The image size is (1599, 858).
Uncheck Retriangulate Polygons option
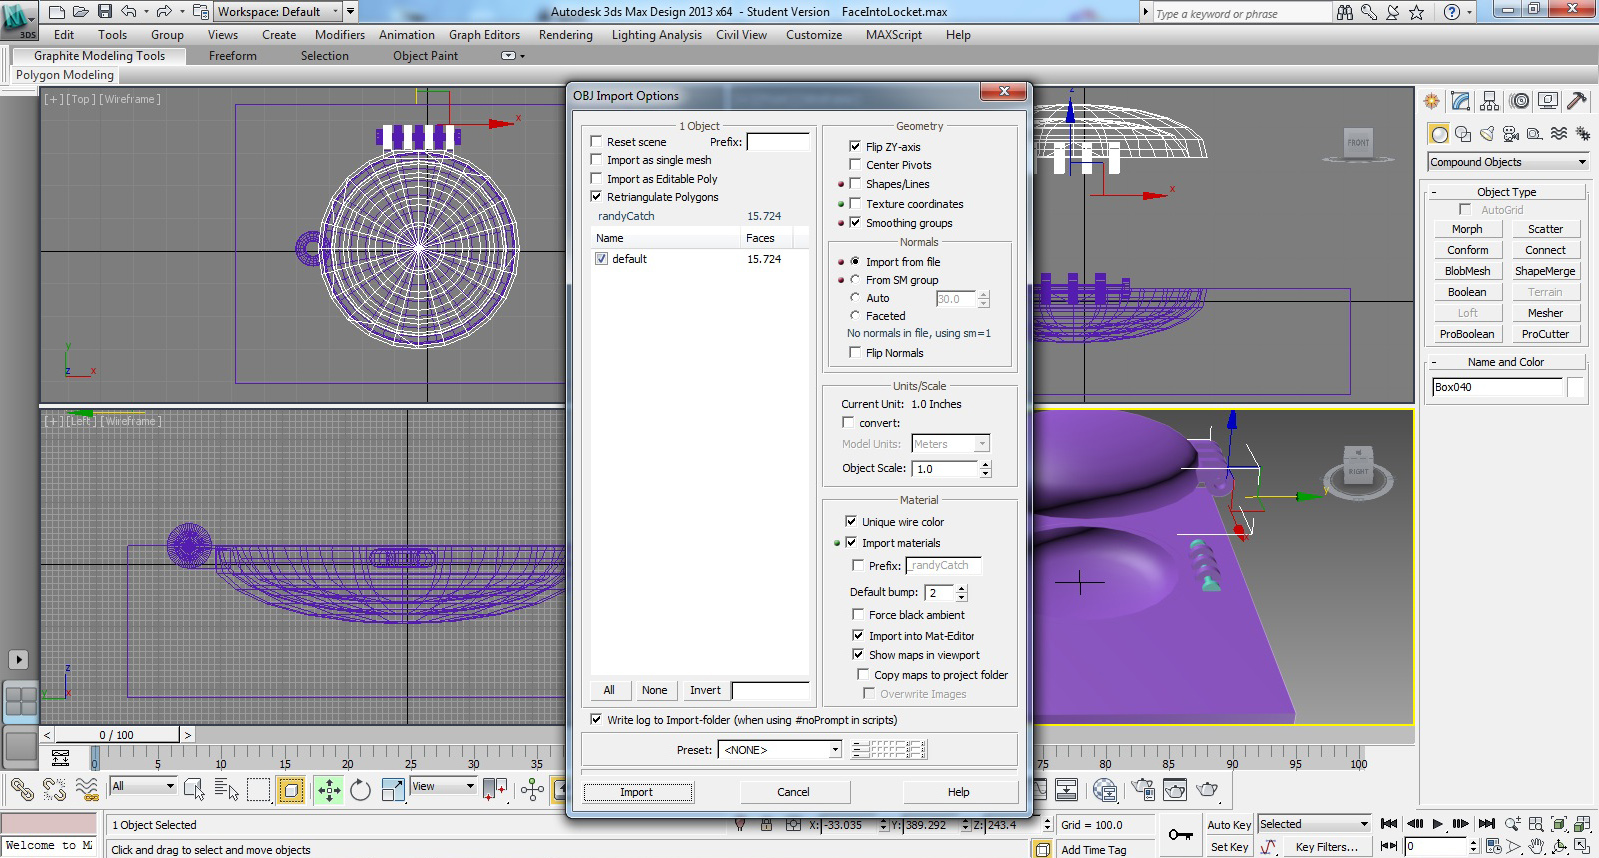coord(596,197)
